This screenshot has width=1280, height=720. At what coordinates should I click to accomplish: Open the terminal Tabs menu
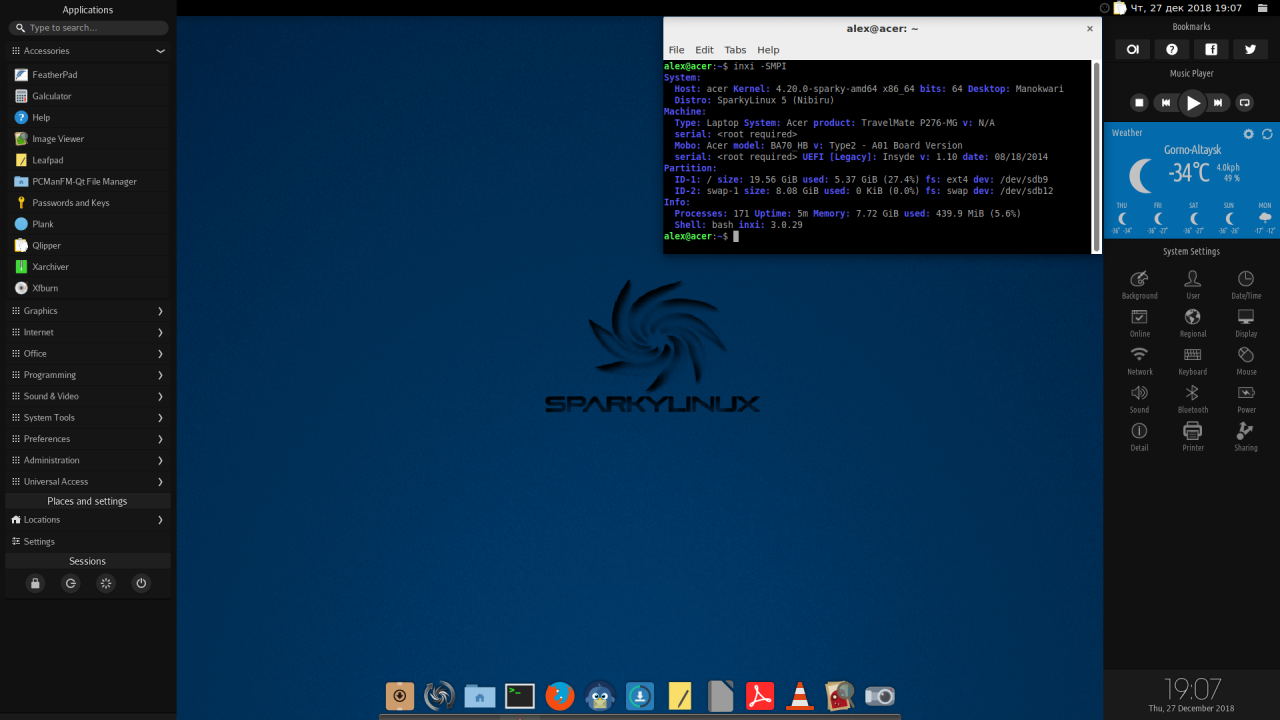[x=735, y=50]
